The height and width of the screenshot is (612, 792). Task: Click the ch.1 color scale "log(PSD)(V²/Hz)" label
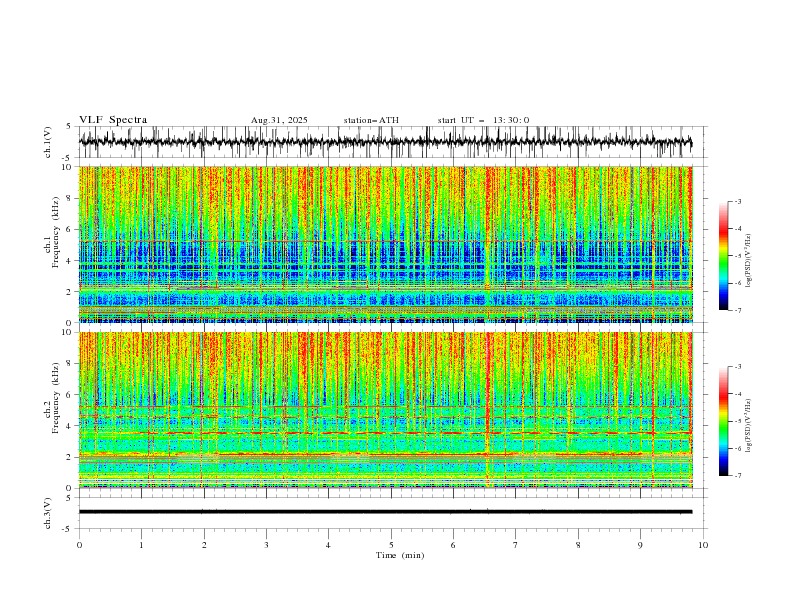749,261
